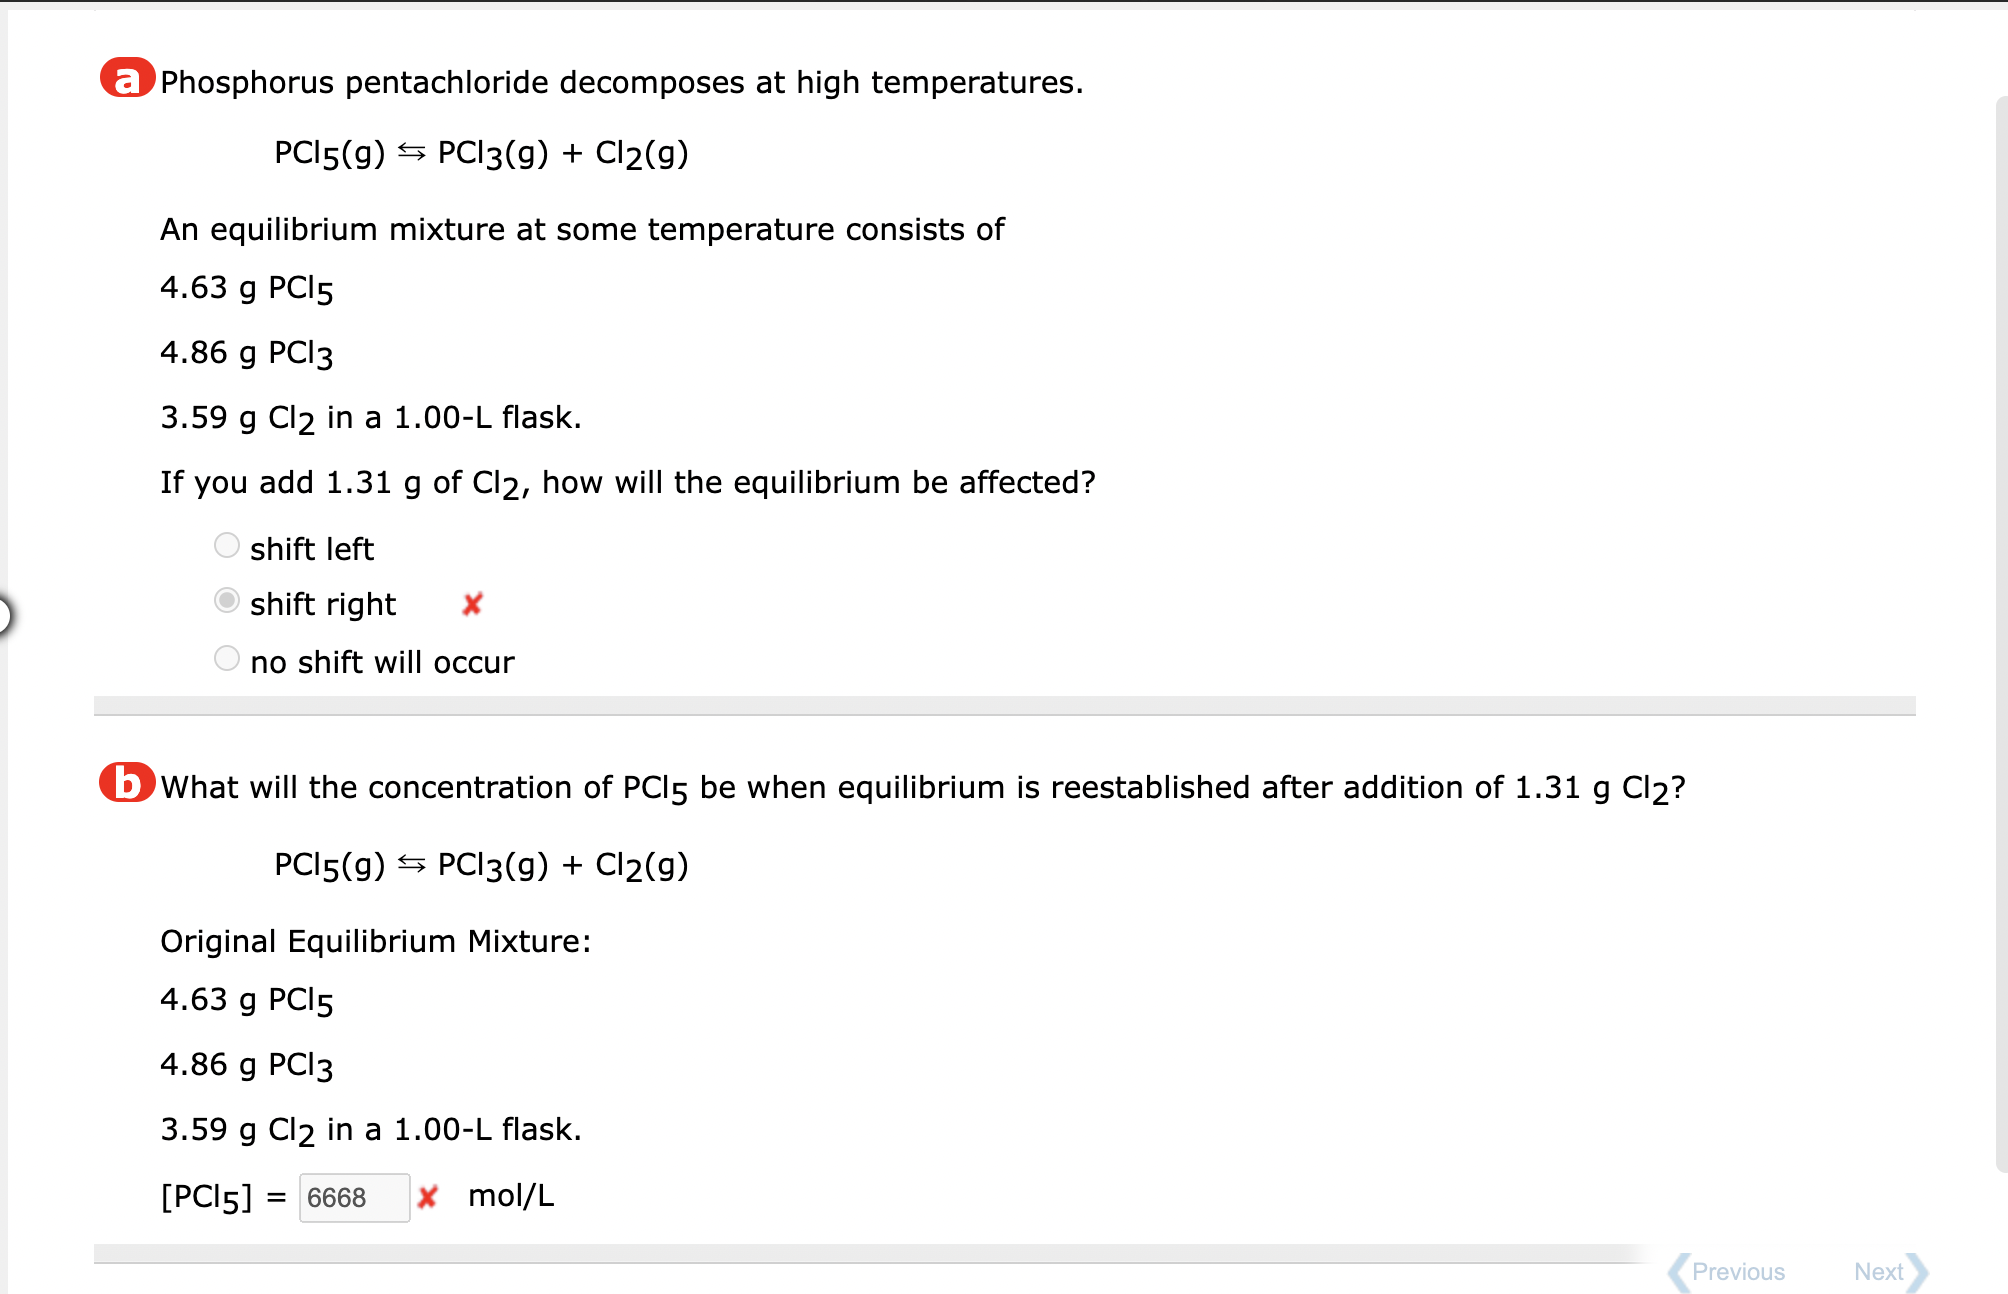Click the right chevron of Next control
The width and height of the screenshot is (2008, 1294).
[x=1917, y=1271]
